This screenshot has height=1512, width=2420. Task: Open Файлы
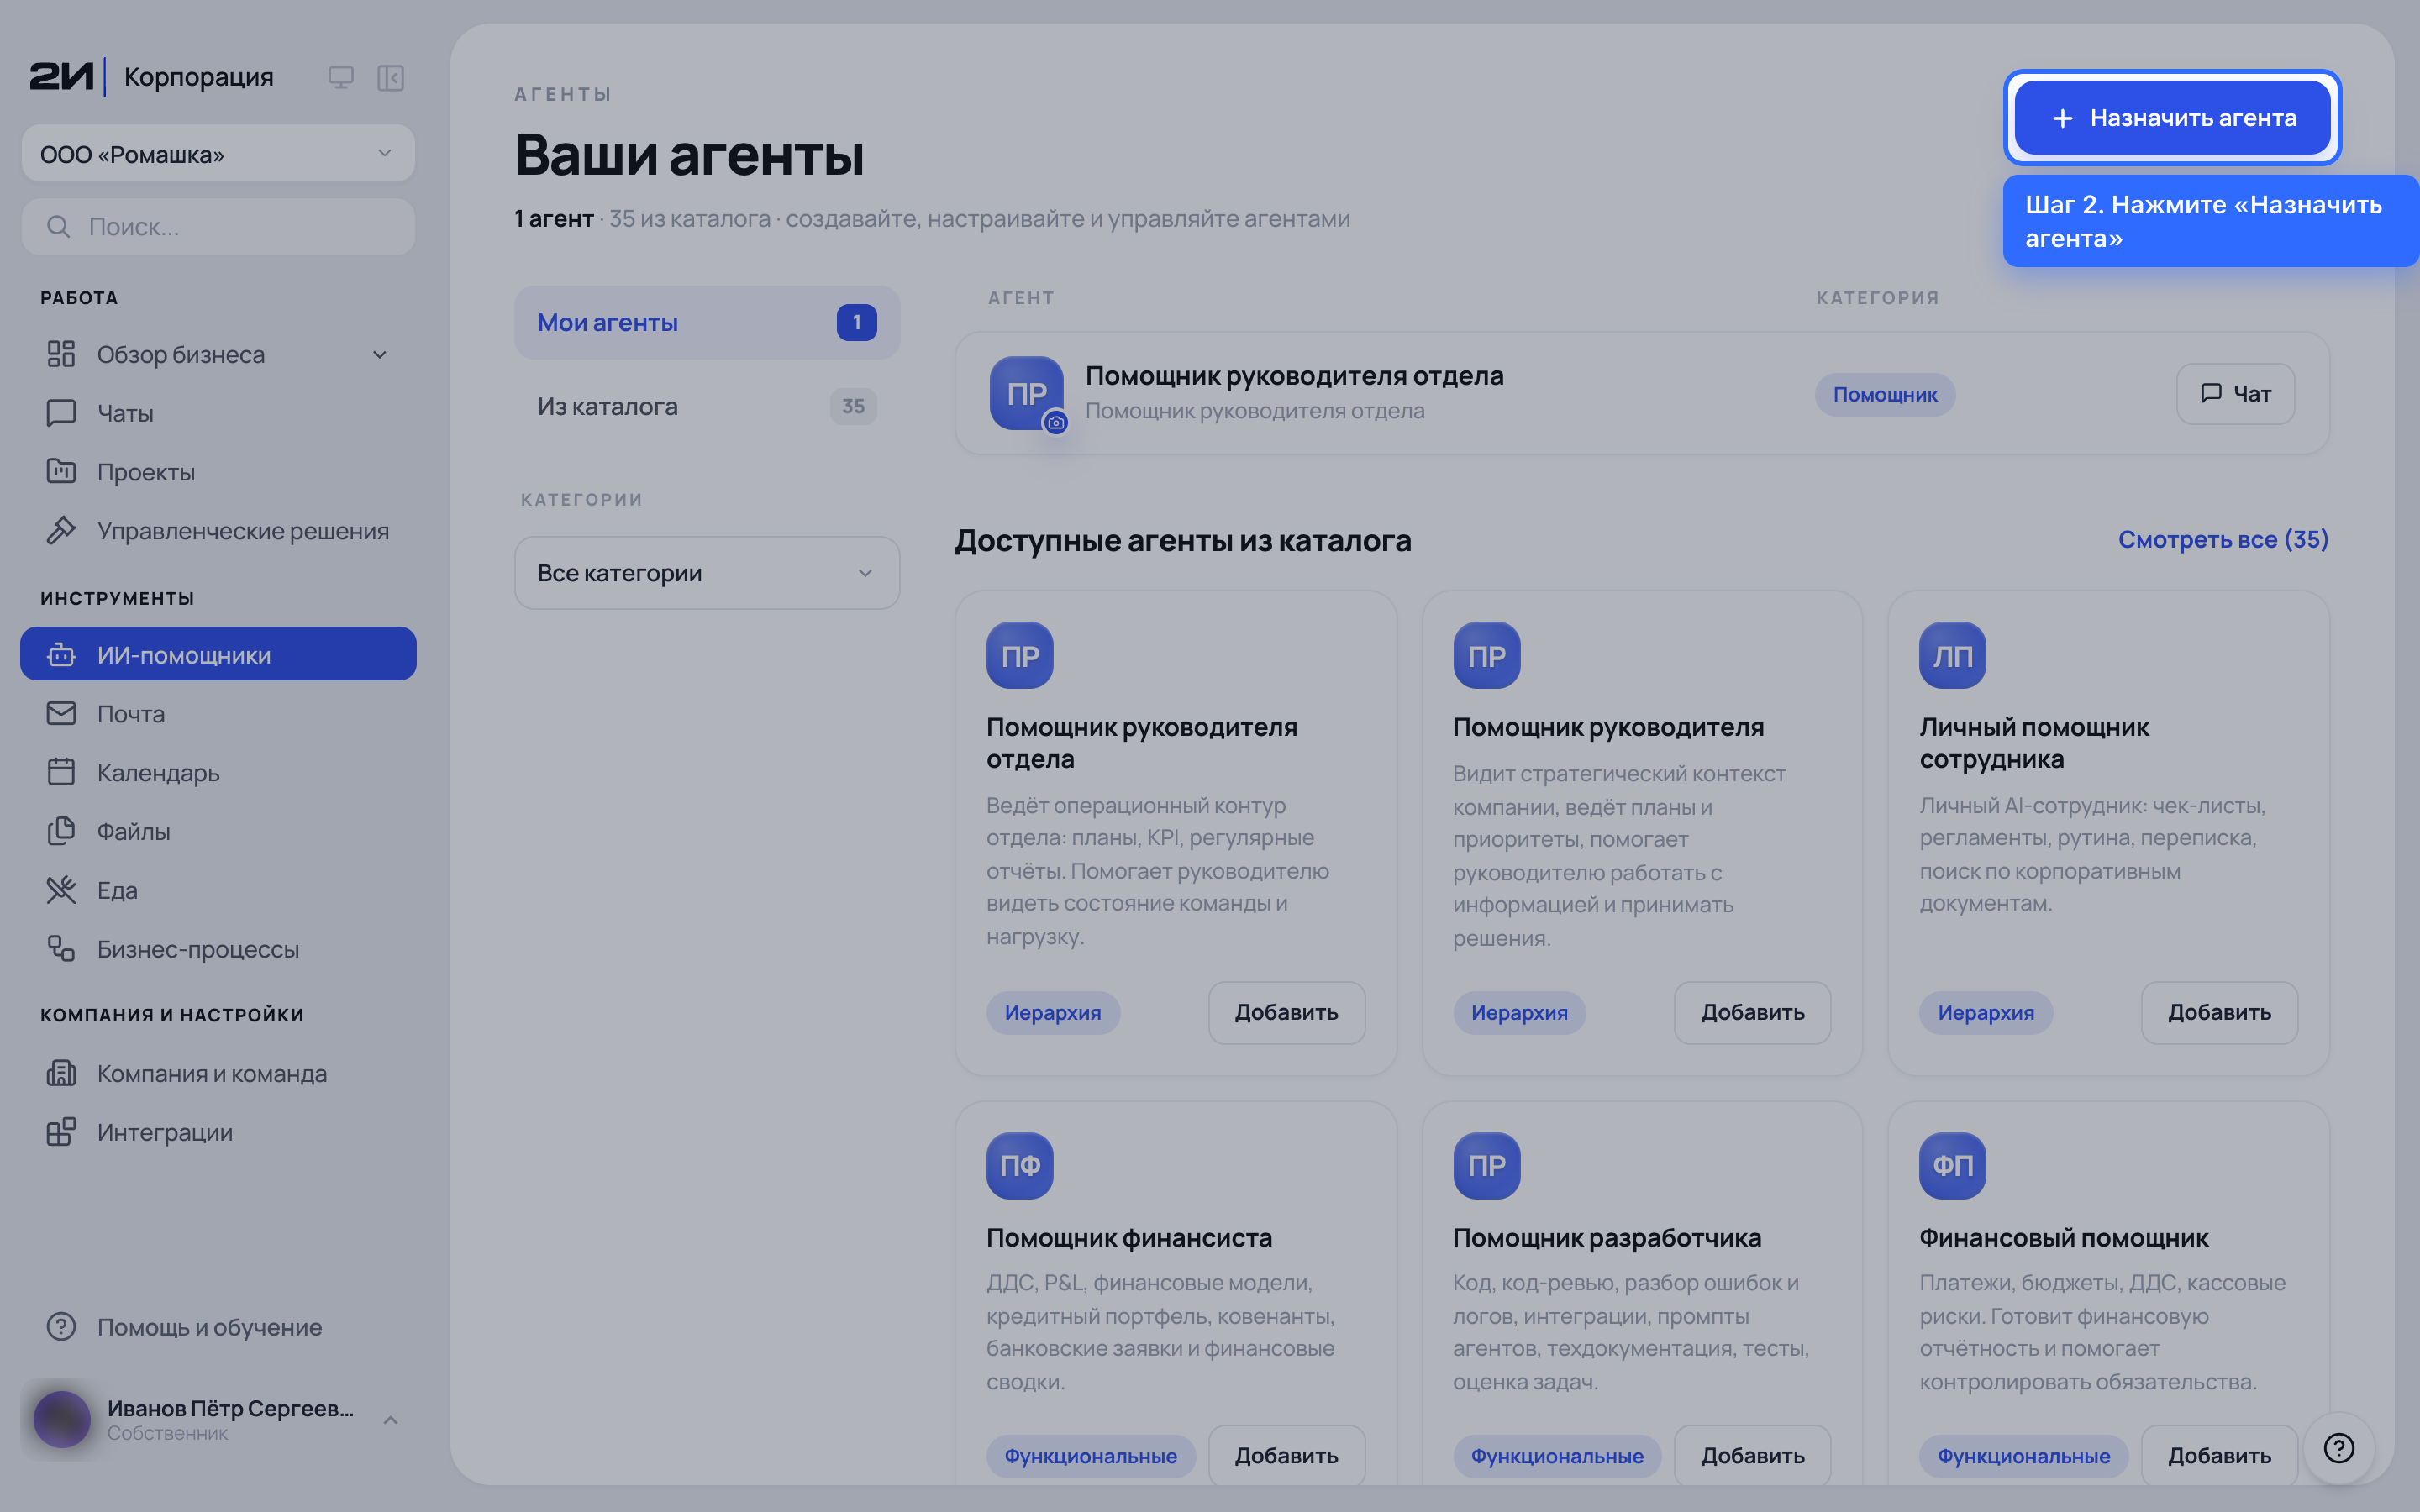pyautogui.click(x=218, y=831)
